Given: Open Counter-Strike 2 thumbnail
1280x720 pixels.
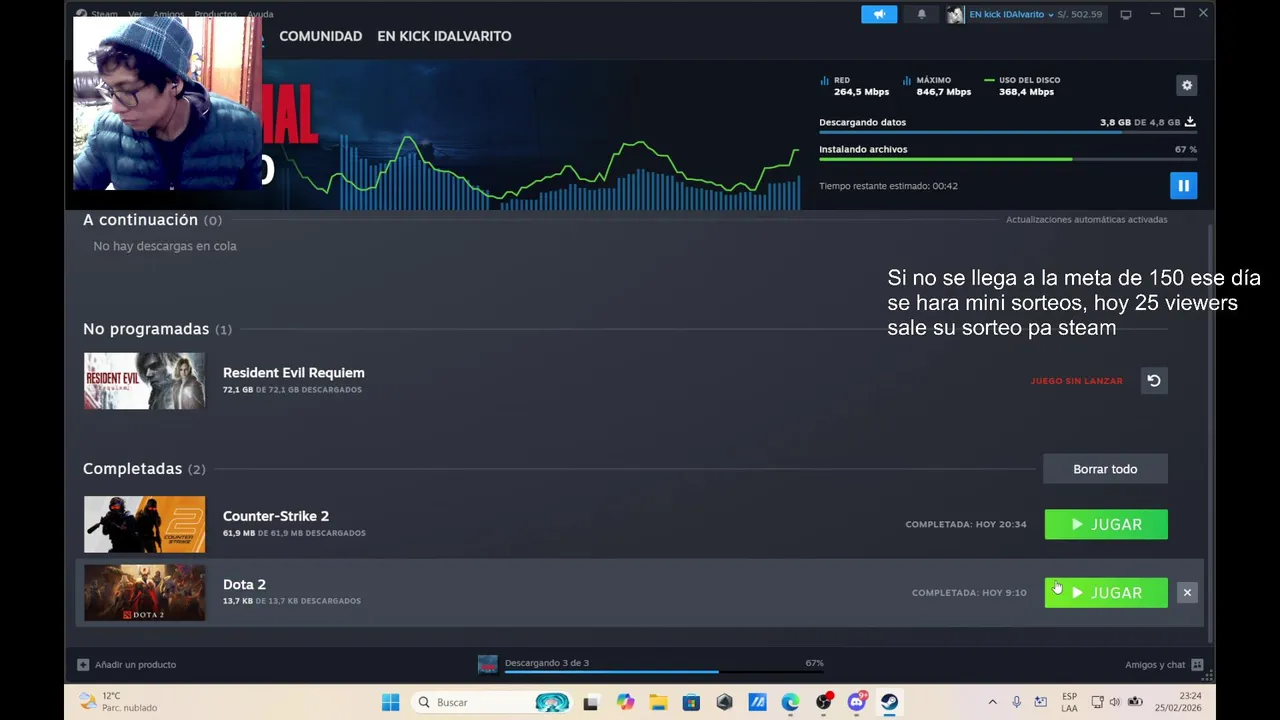Looking at the screenshot, I should coord(144,524).
